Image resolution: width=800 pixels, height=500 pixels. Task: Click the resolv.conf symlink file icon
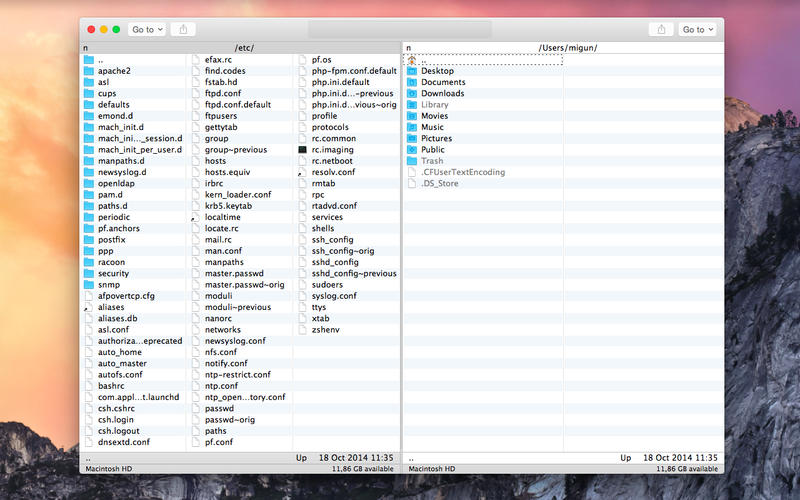point(303,172)
